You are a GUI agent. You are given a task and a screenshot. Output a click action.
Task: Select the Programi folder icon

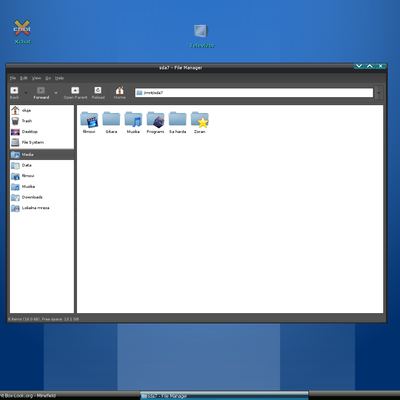coord(155,123)
